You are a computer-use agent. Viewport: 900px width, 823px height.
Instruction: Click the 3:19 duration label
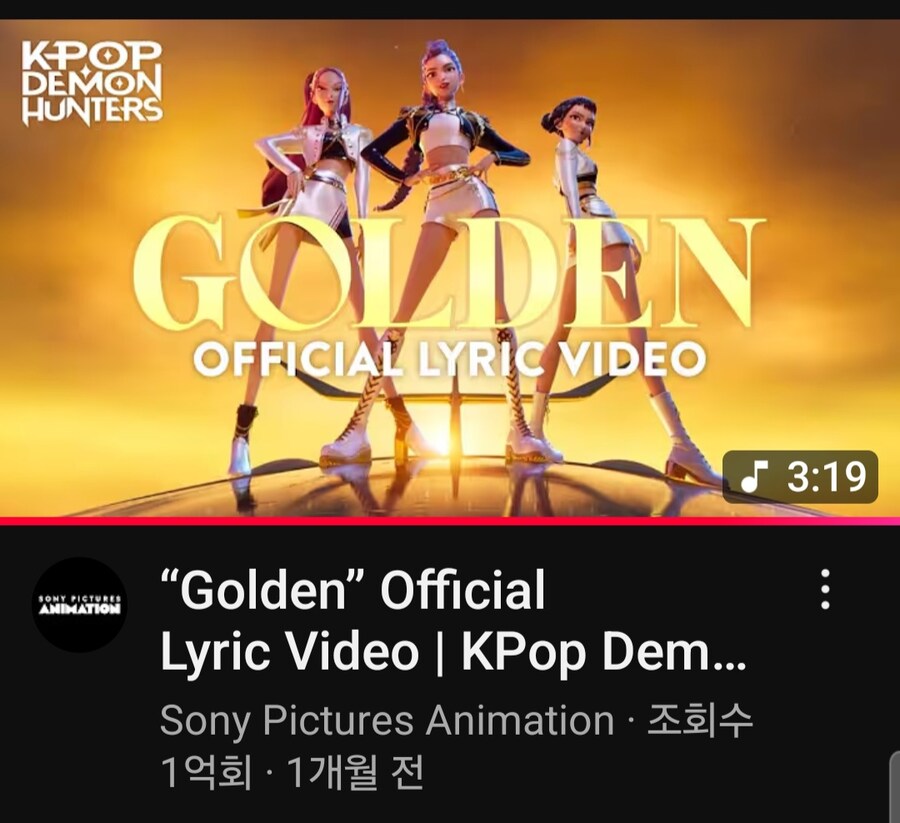click(826, 477)
